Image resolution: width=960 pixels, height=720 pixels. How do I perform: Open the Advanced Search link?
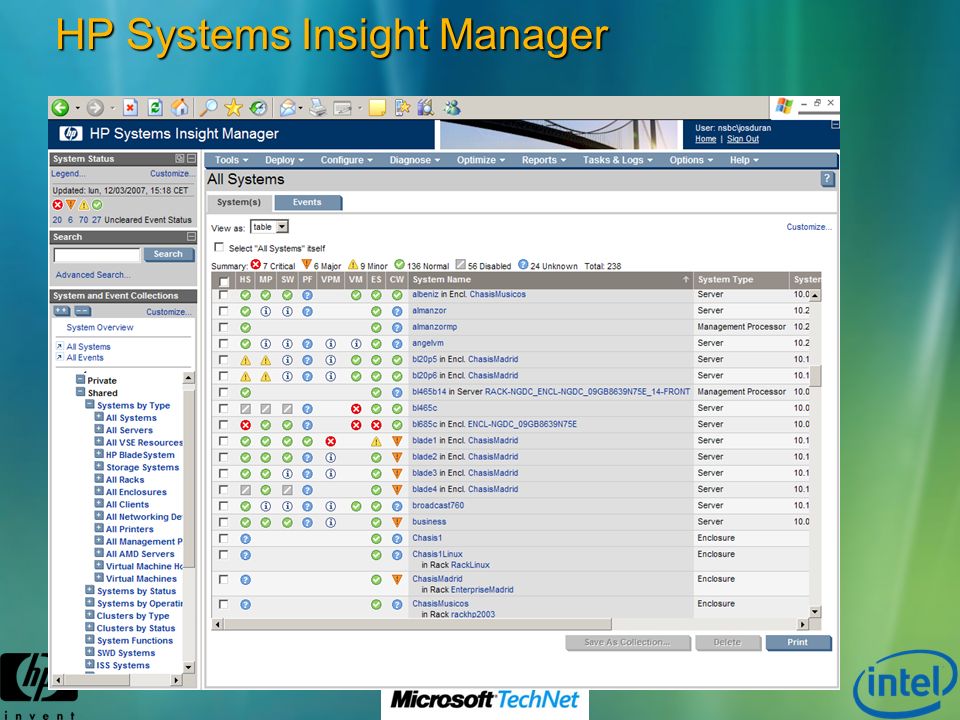93,275
